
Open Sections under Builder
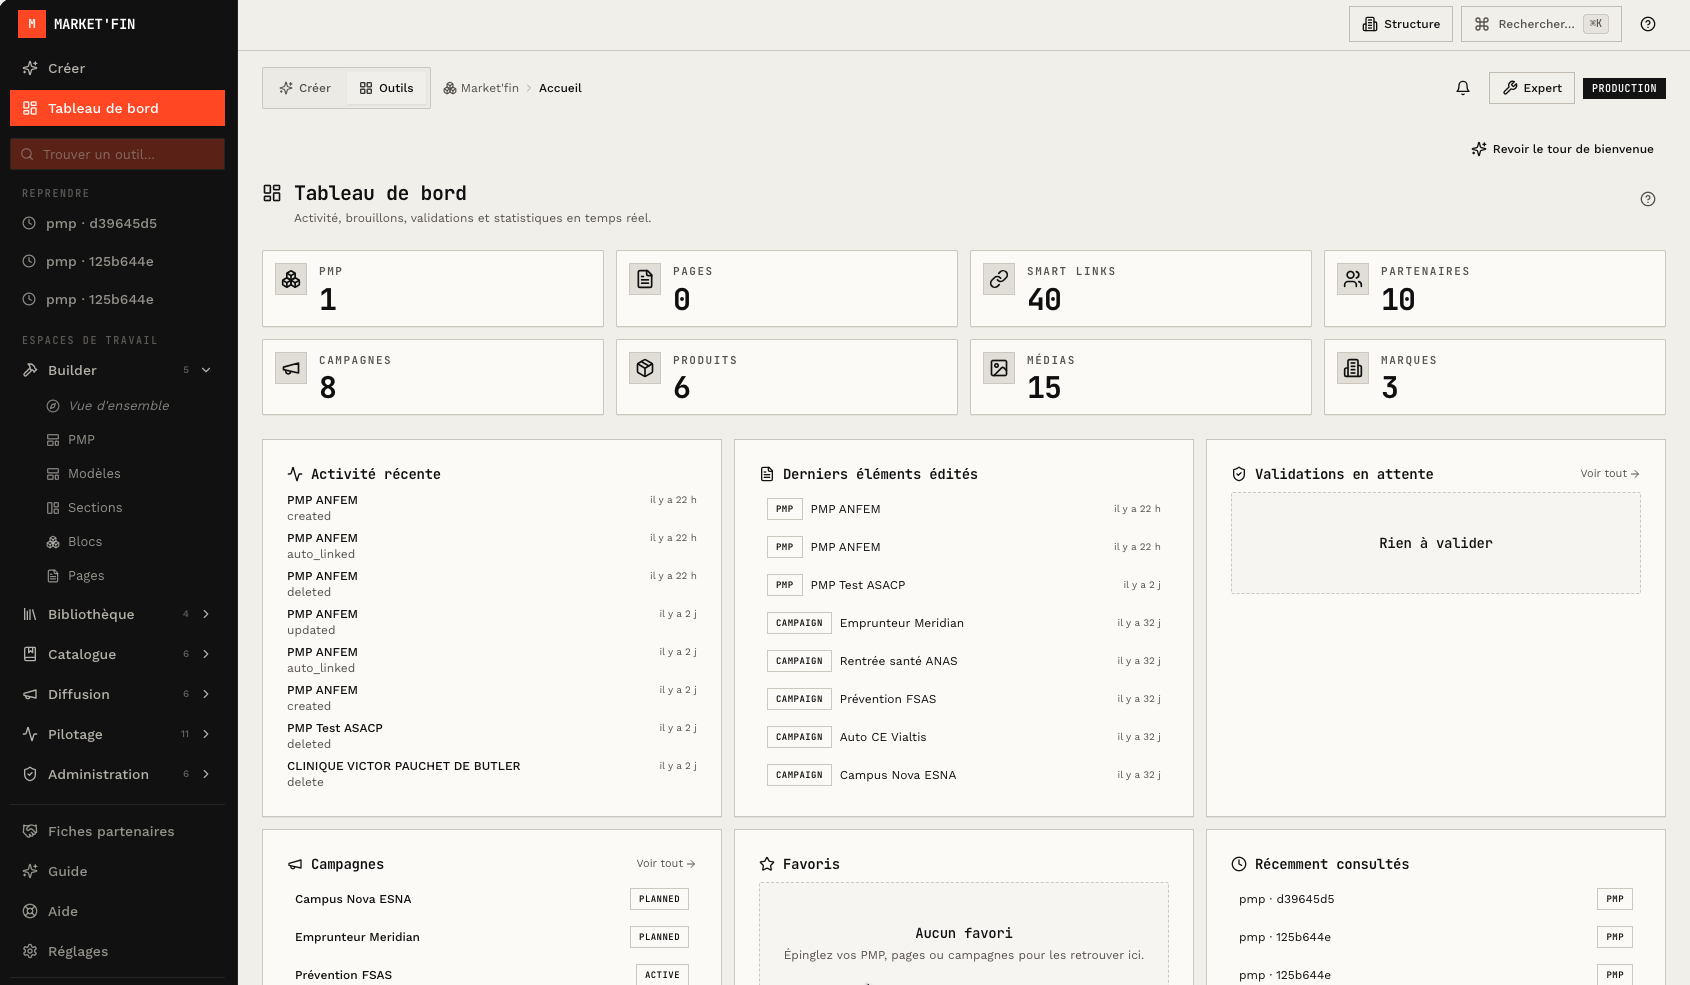click(130, 508)
